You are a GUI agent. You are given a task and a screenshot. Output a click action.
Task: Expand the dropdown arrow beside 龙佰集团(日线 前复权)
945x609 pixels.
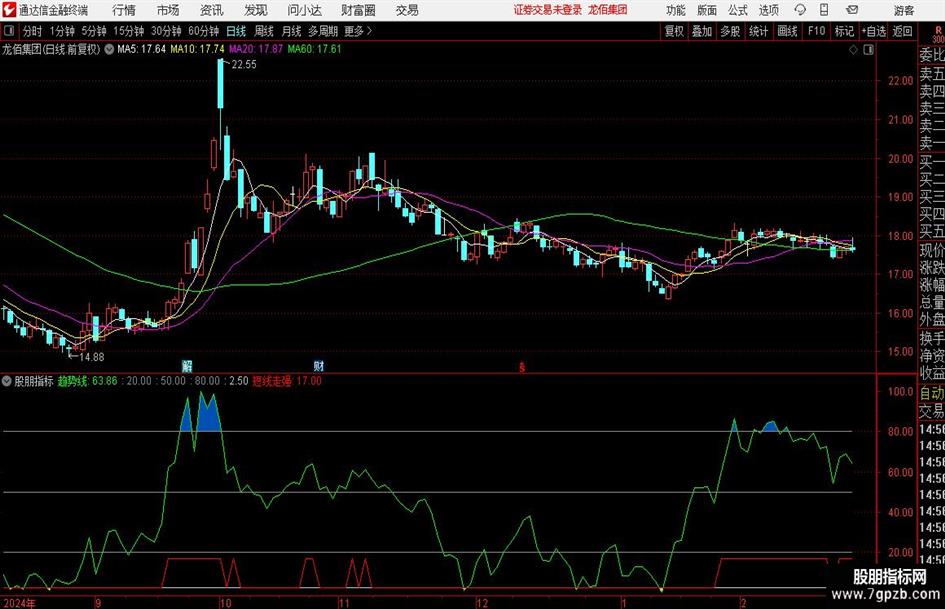(109, 49)
